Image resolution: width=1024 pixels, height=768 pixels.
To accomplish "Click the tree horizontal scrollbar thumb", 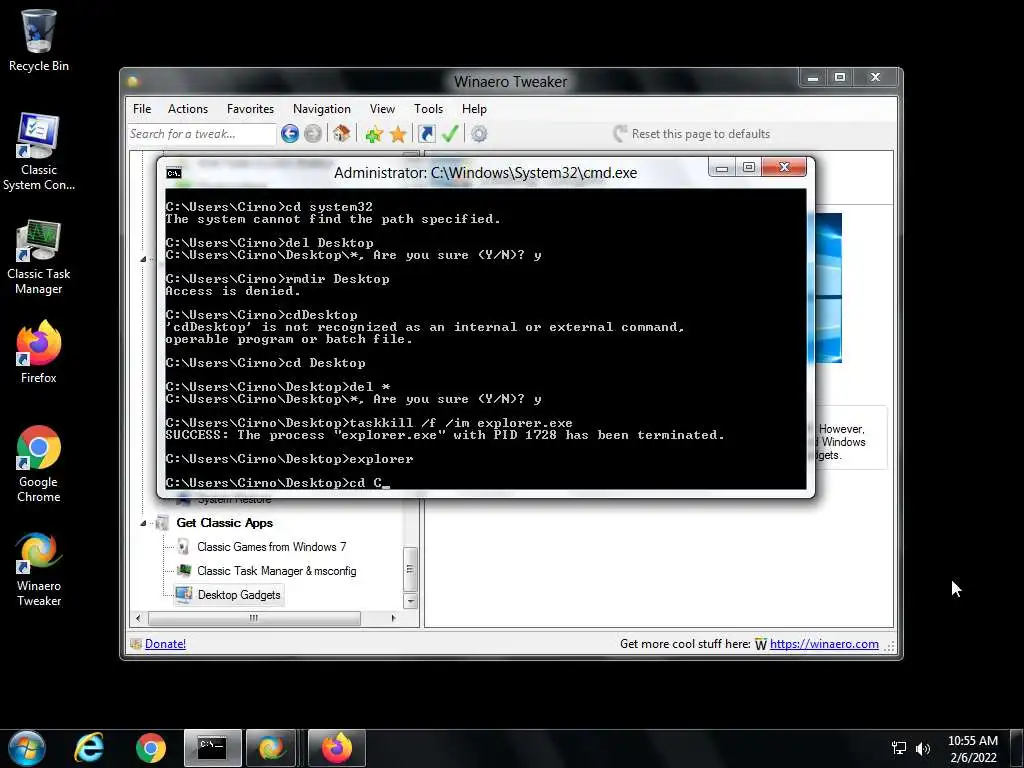I will pos(254,618).
